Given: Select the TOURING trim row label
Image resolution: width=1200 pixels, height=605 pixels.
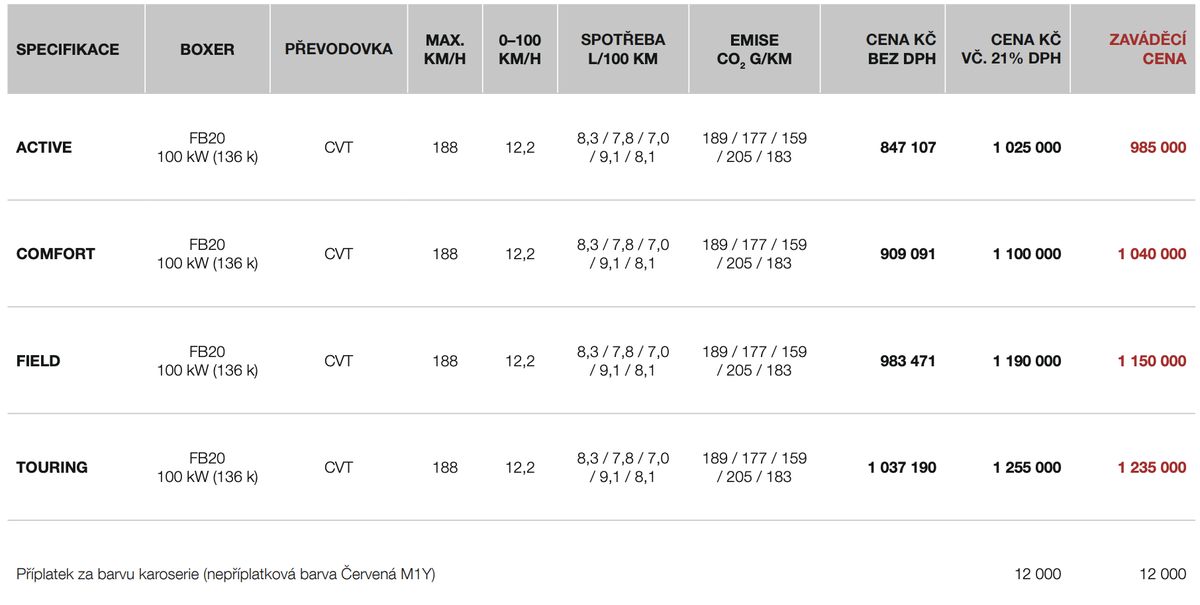Looking at the screenshot, I should (52, 467).
